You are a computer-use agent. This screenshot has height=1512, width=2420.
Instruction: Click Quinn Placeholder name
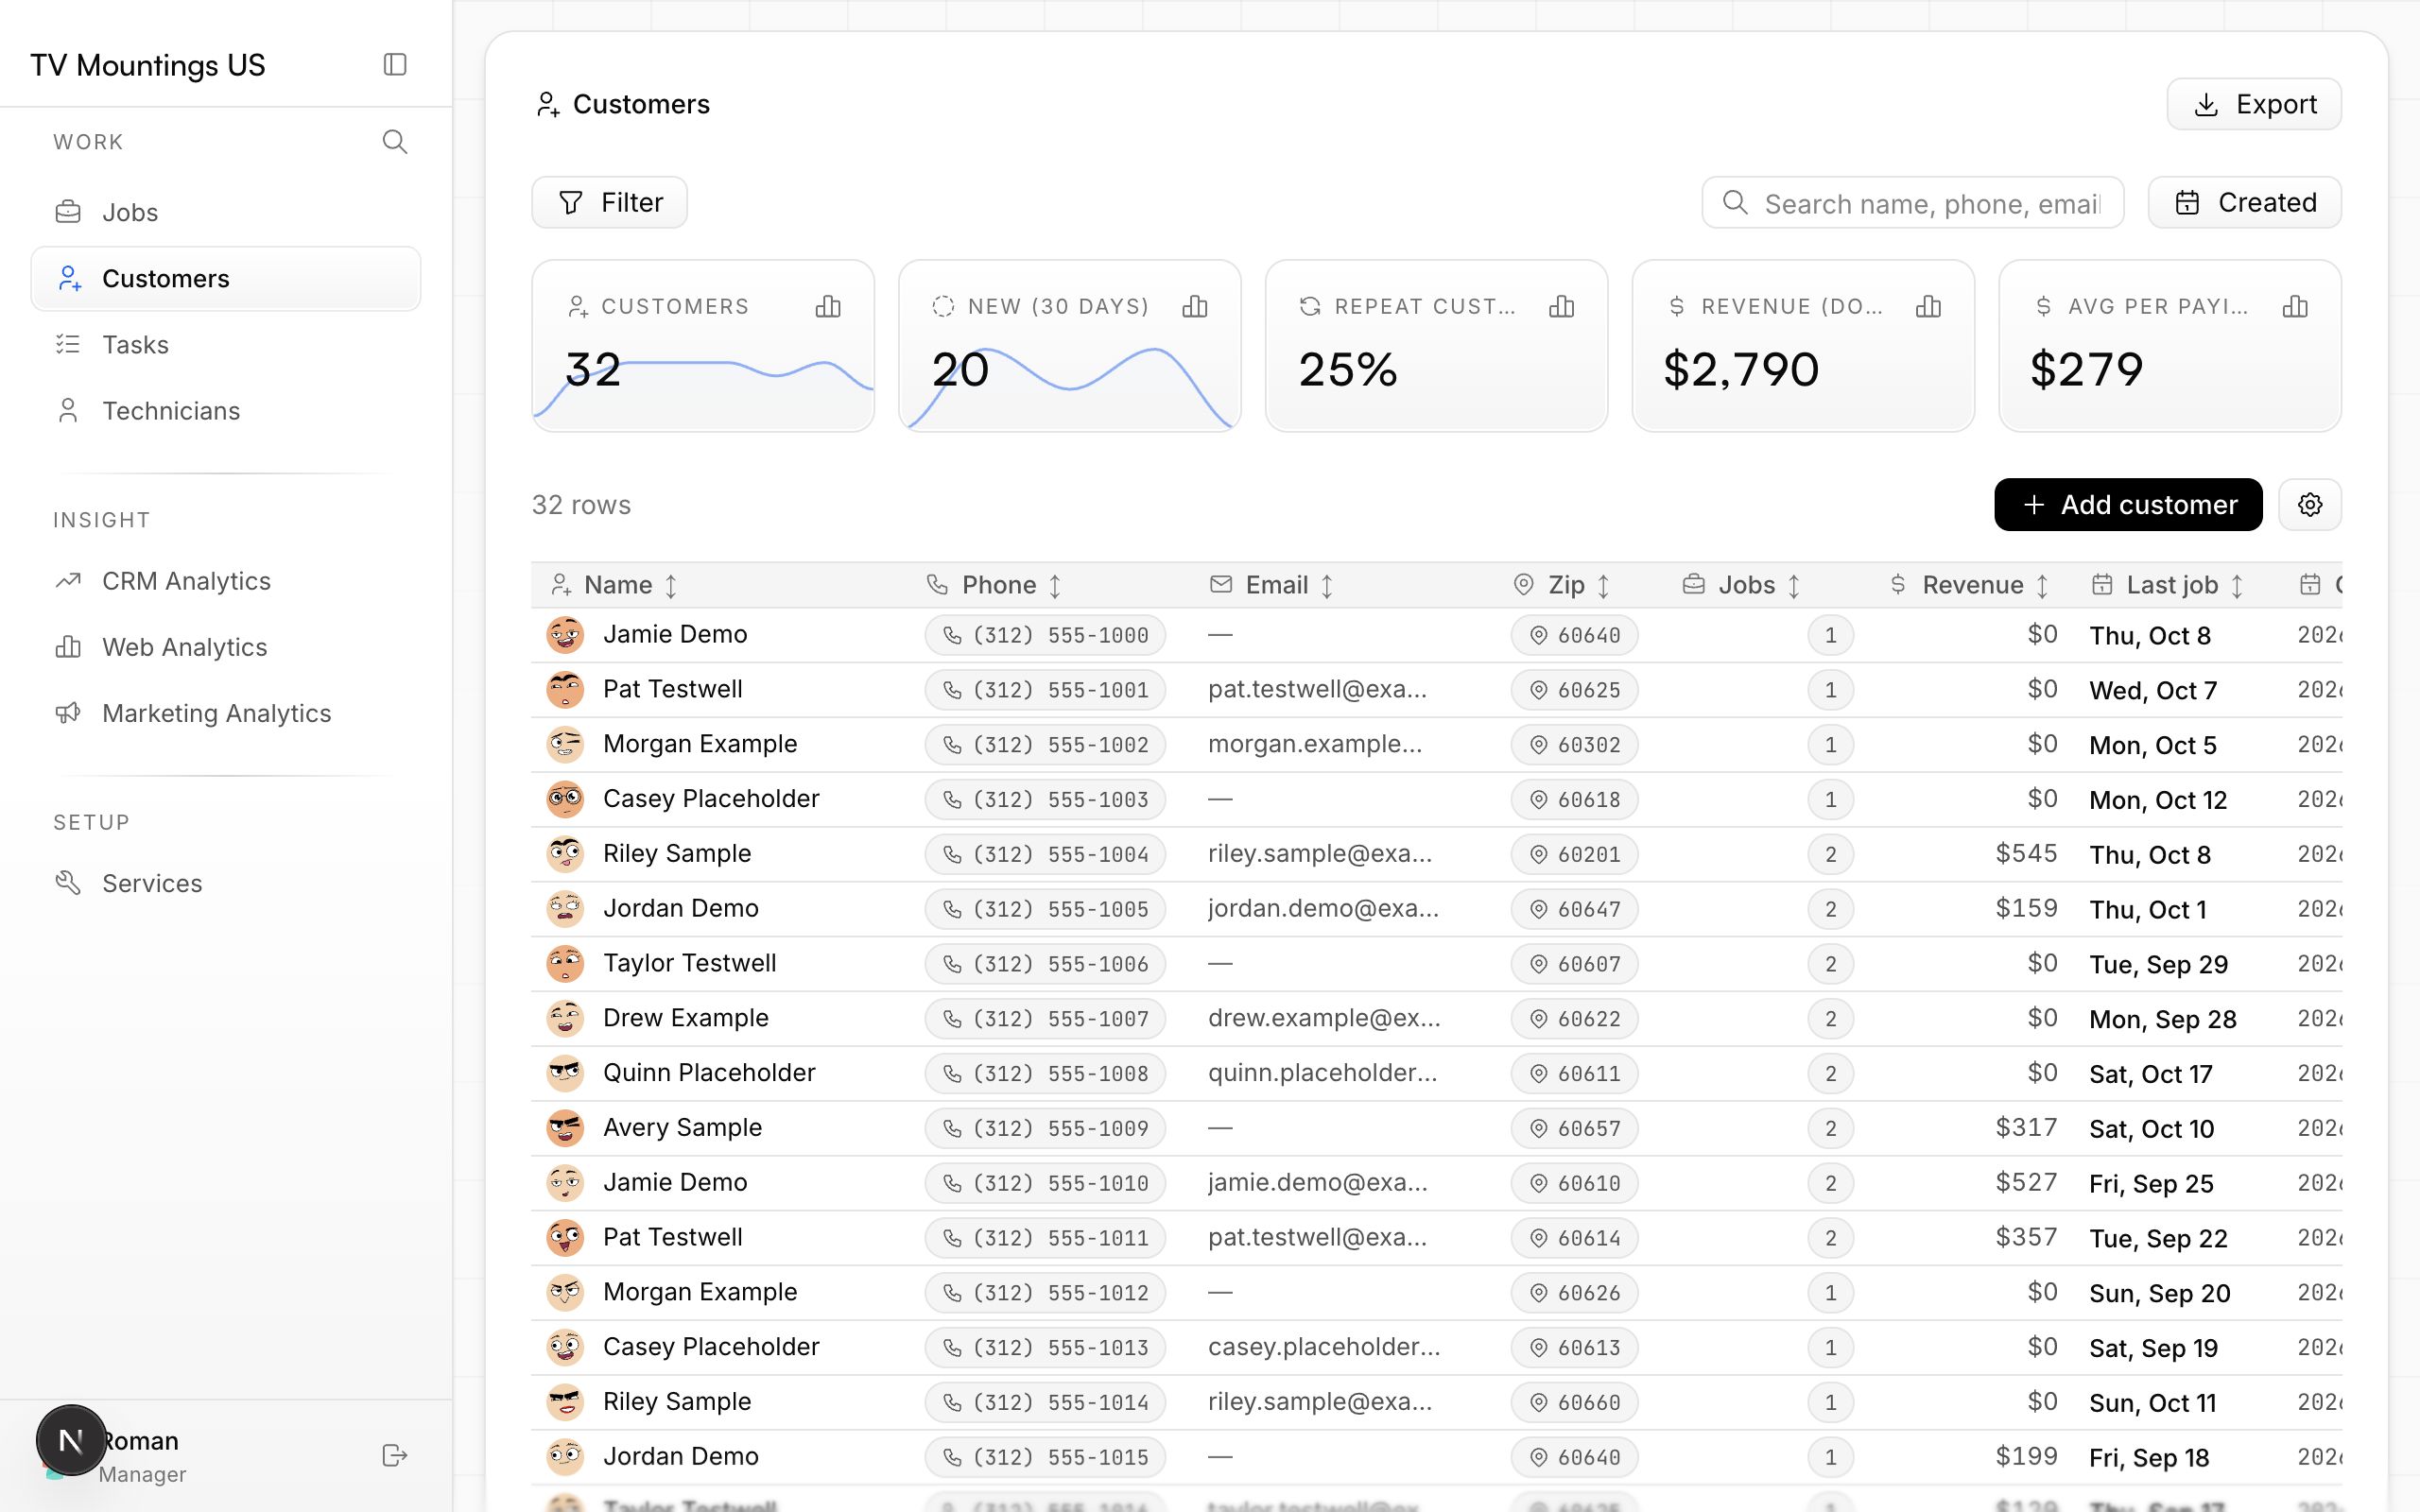coord(709,1073)
